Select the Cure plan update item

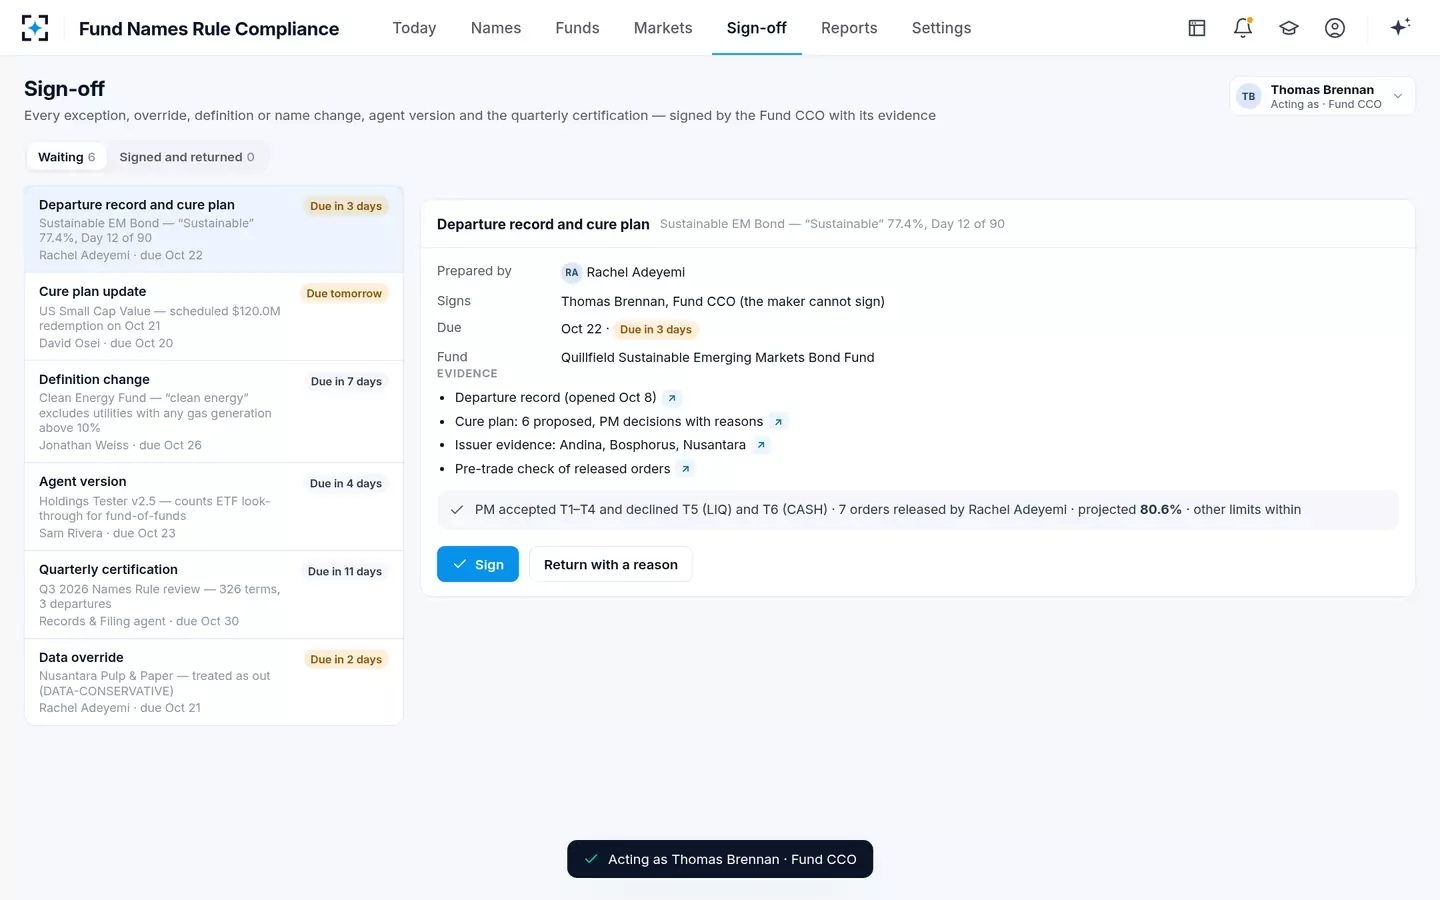(x=214, y=317)
